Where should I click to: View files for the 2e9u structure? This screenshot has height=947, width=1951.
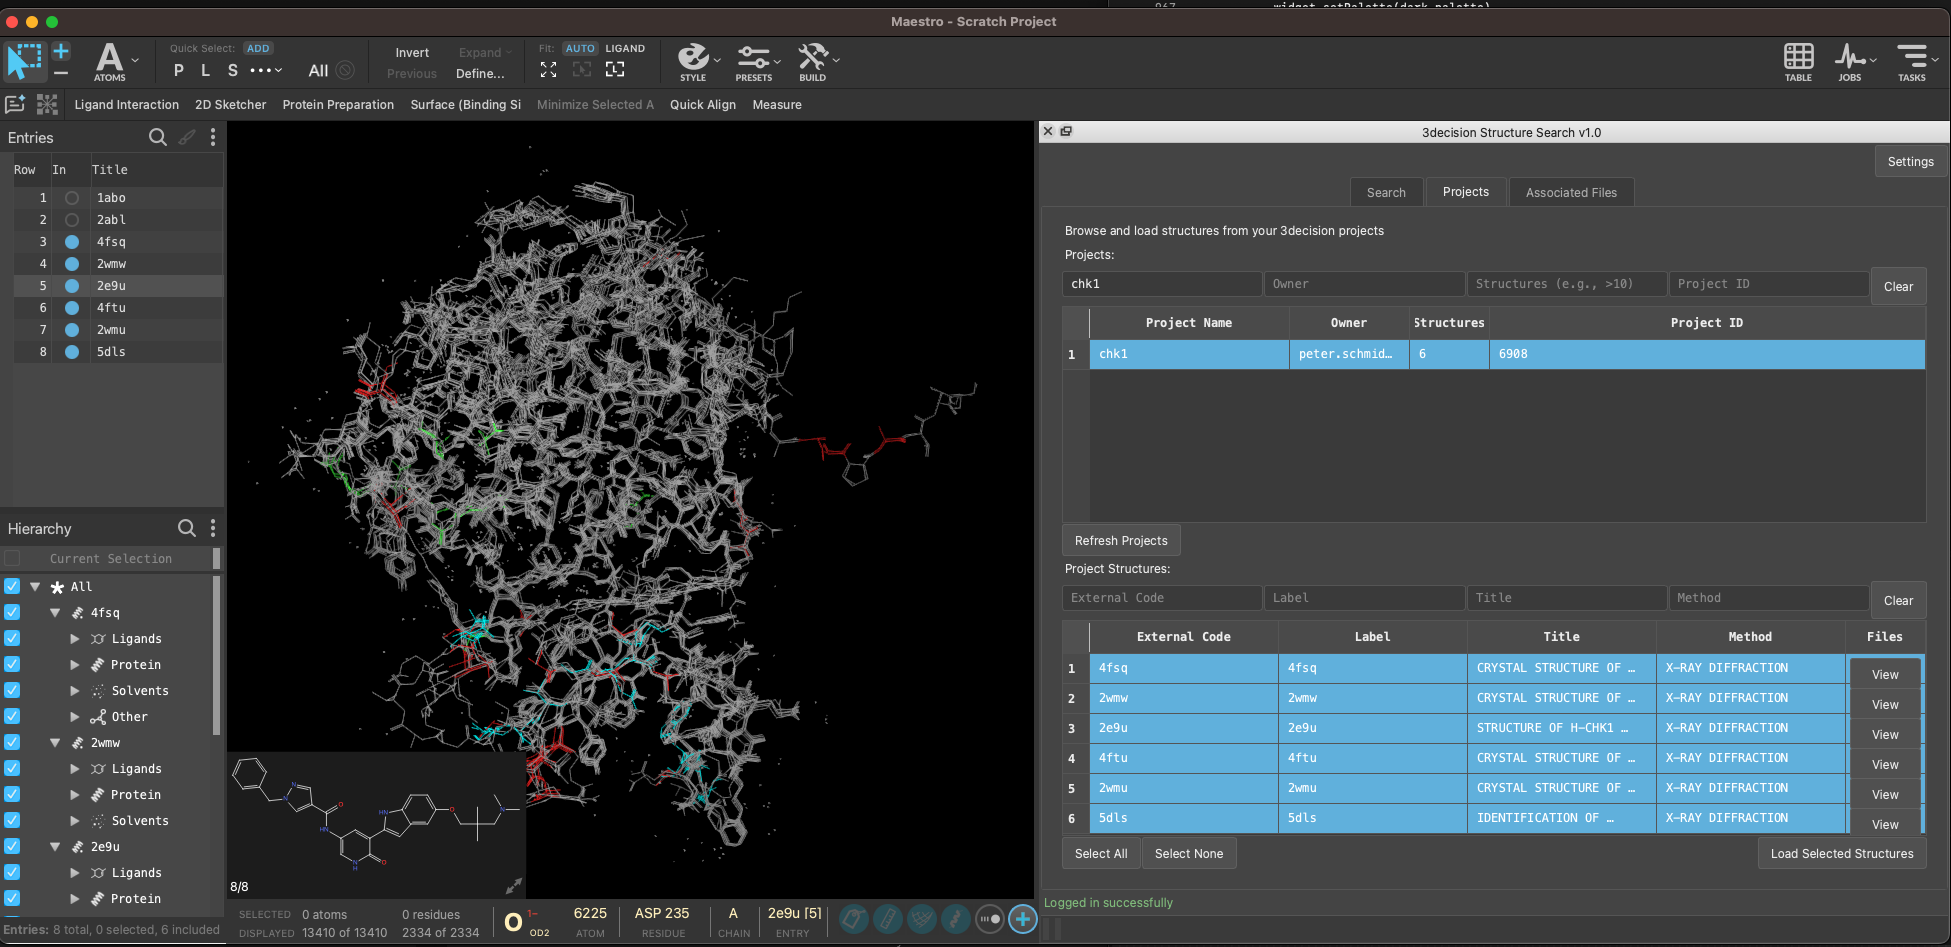coord(1885,734)
